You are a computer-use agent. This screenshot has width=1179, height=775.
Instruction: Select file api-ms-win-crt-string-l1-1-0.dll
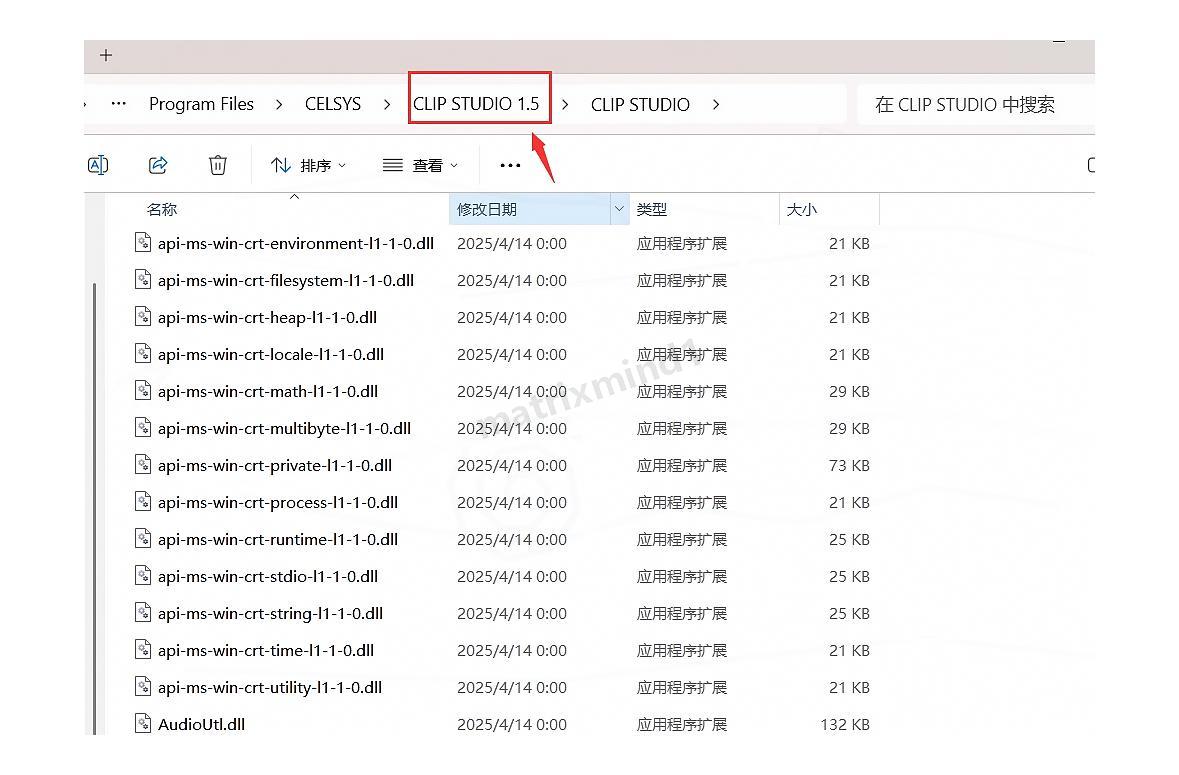pyautogui.click(x=270, y=613)
